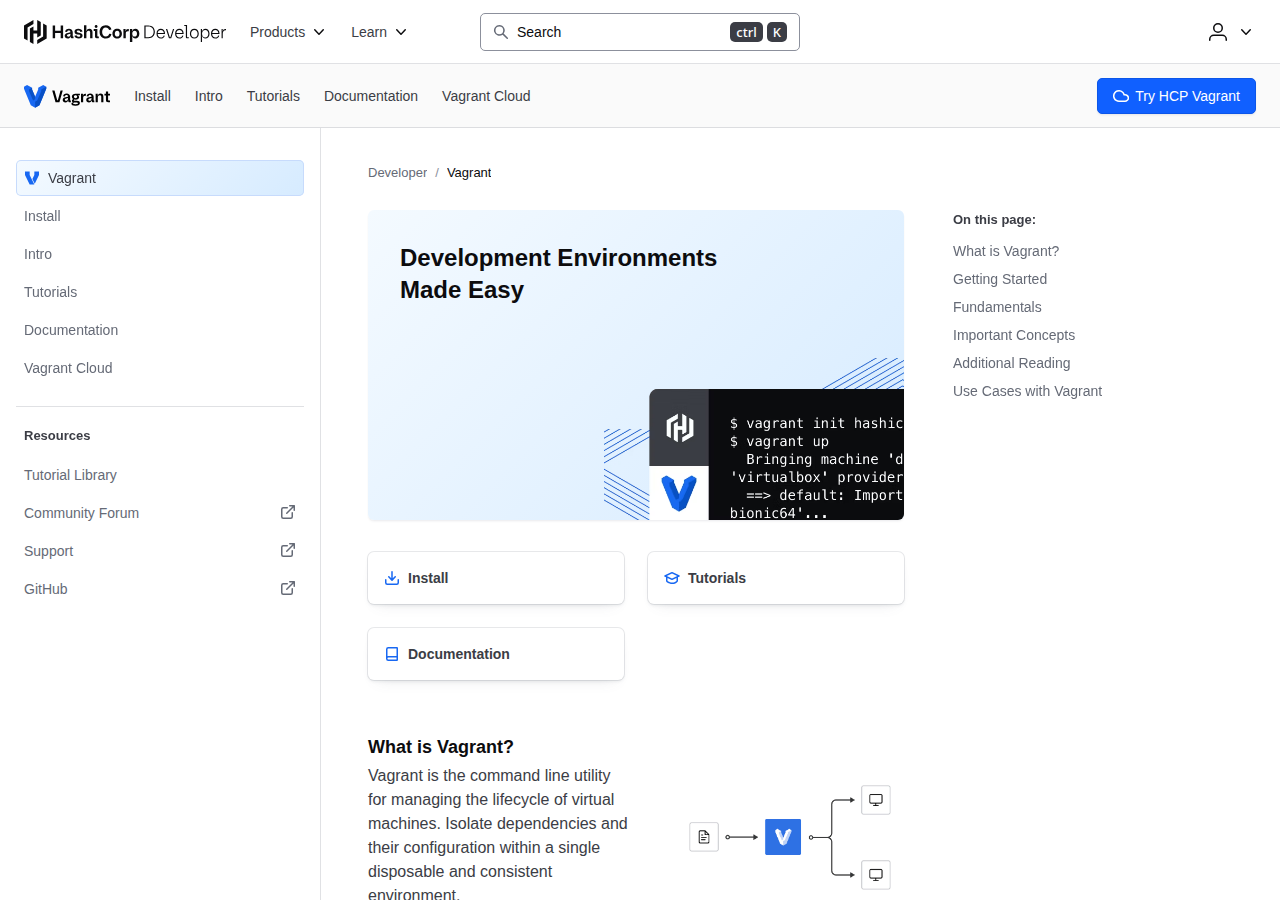Screen dimensions: 1280x900
Task: Jump to the Additional Reading section link
Action: (x=1012, y=363)
